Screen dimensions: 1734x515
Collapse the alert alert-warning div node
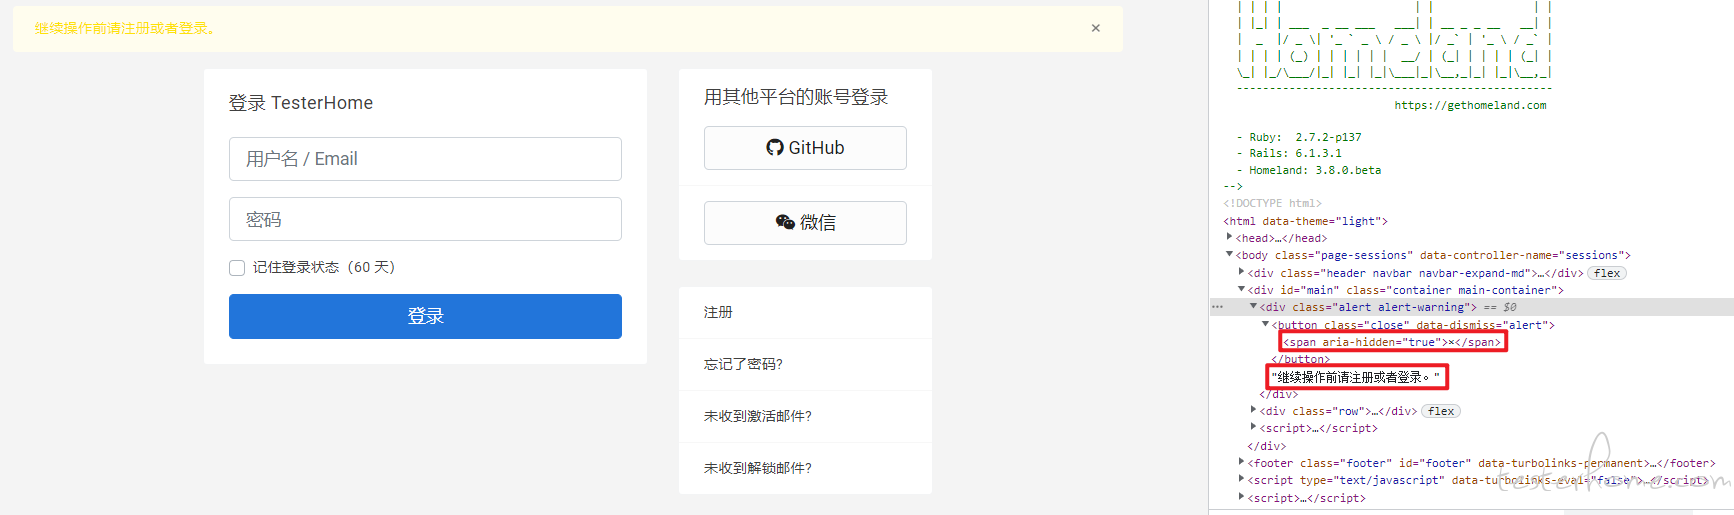(1254, 307)
